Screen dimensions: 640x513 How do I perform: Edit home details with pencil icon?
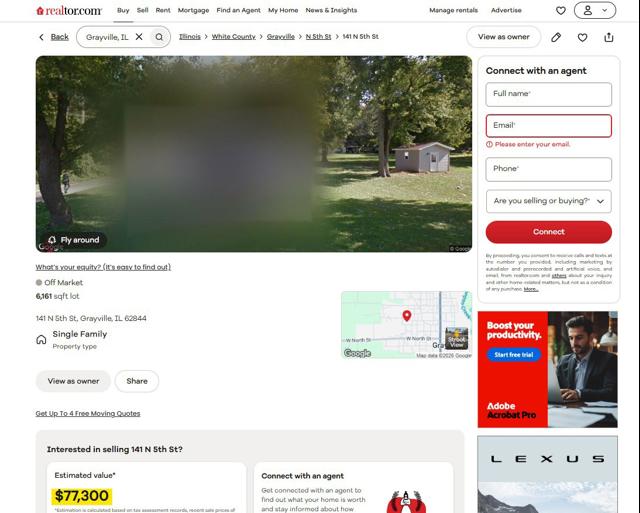pyautogui.click(x=556, y=38)
